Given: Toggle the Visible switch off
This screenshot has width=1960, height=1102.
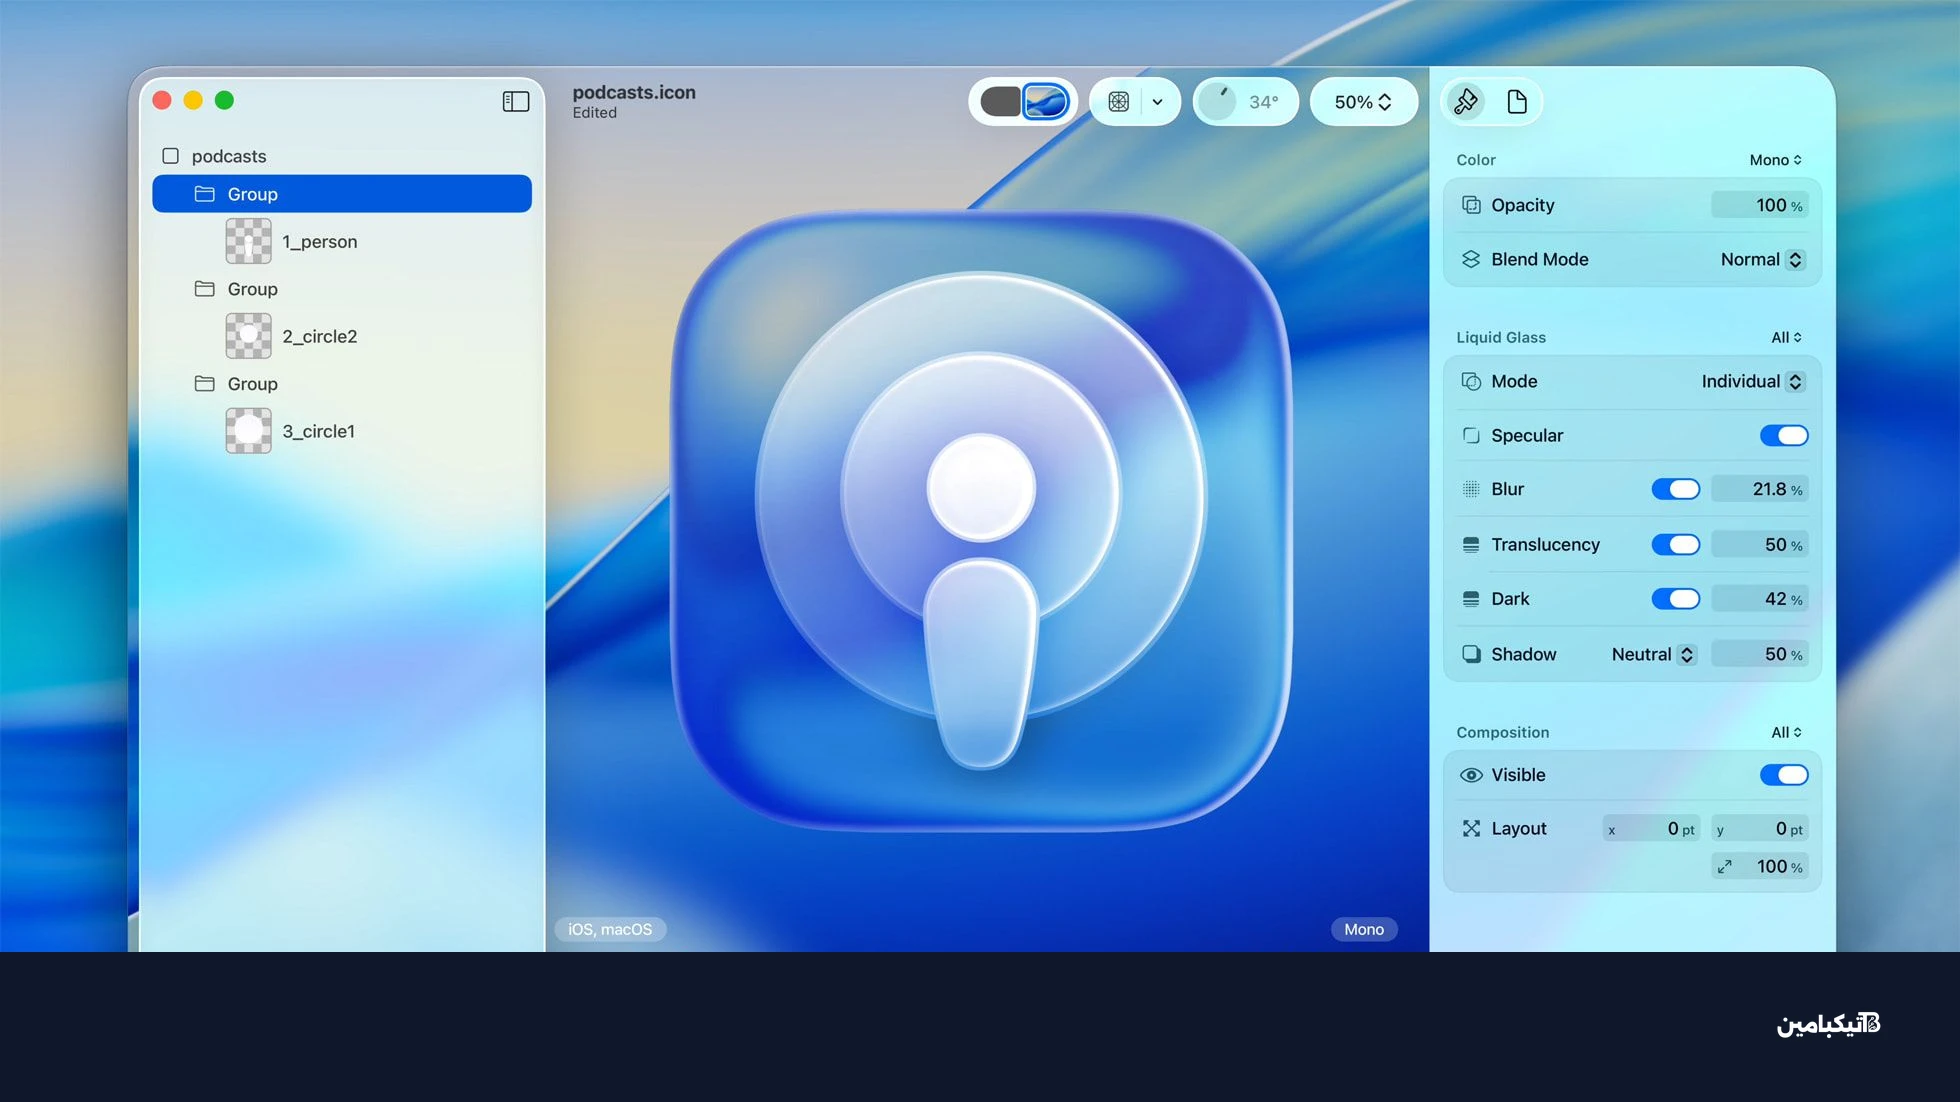Looking at the screenshot, I should point(1783,775).
